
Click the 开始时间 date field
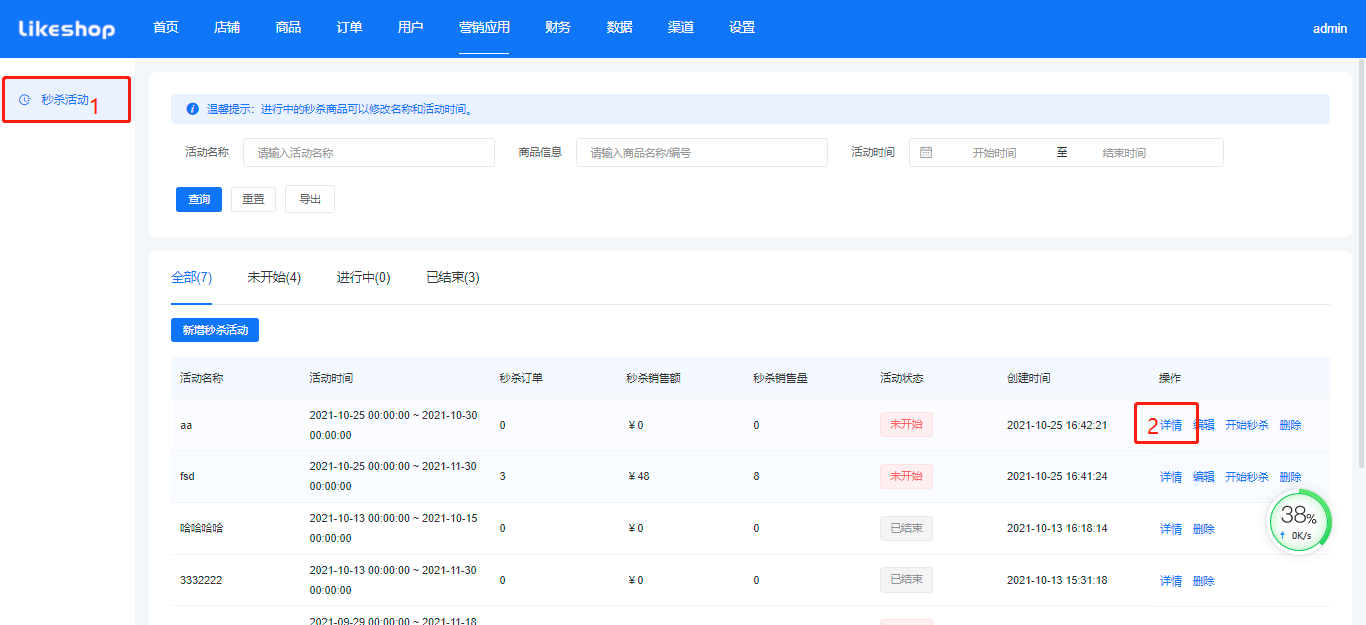click(x=994, y=153)
